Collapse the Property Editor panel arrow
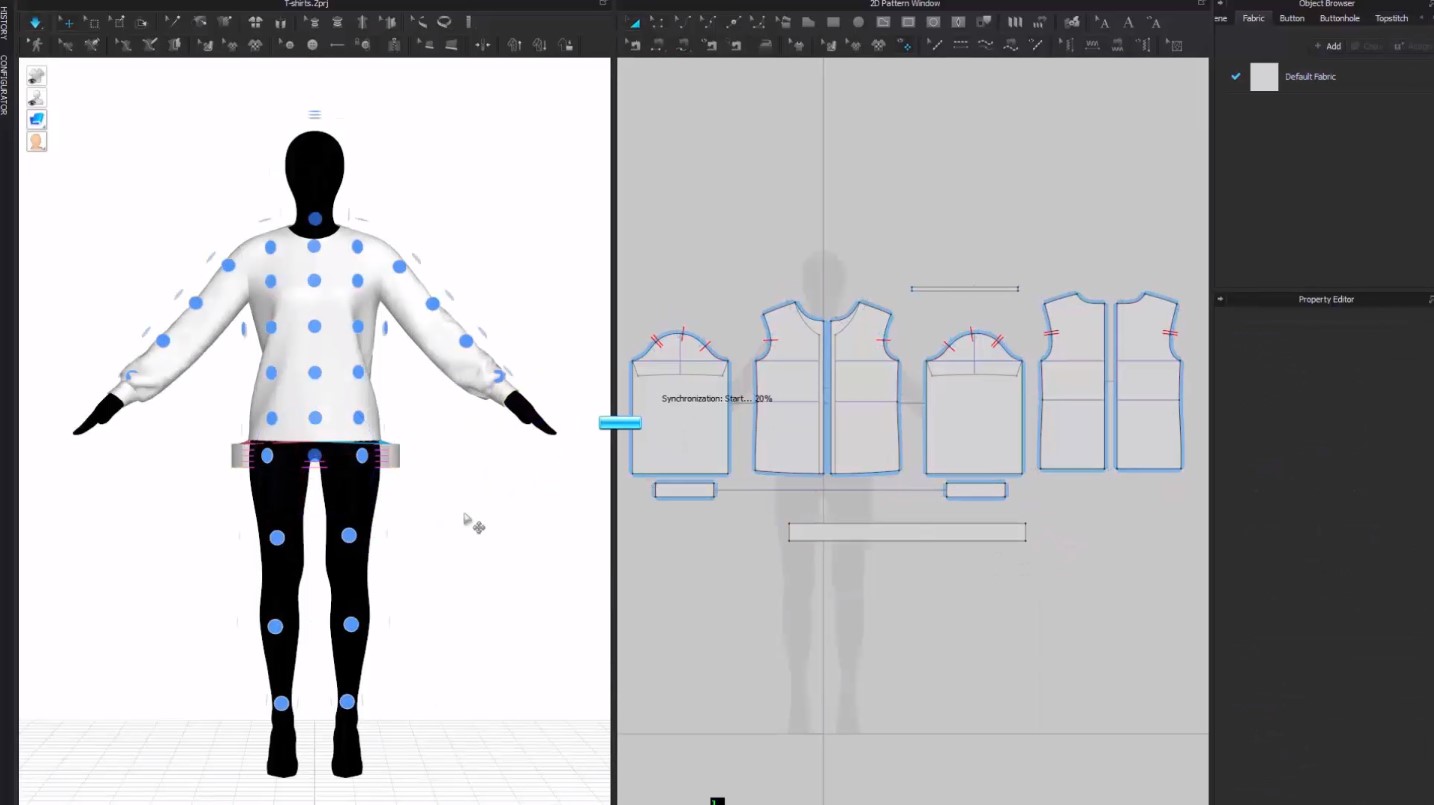Image resolution: width=1434 pixels, height=805 pixels. pyautogui.click(x=1220, y=299)
